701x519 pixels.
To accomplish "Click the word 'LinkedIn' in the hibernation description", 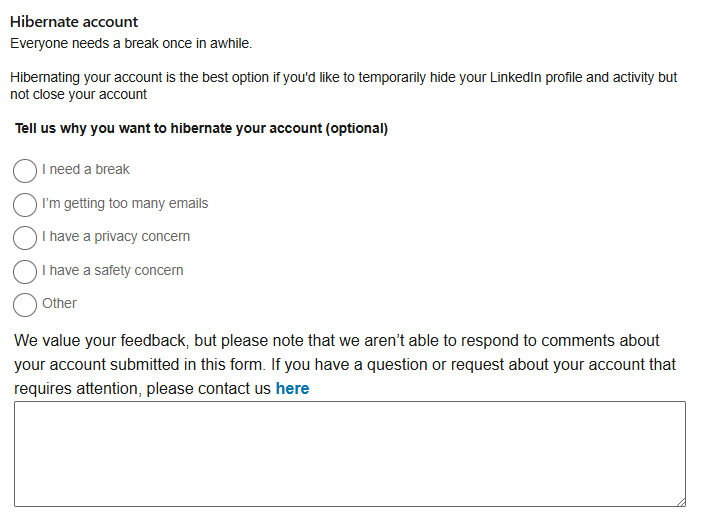I will click(x=517, y=78).
